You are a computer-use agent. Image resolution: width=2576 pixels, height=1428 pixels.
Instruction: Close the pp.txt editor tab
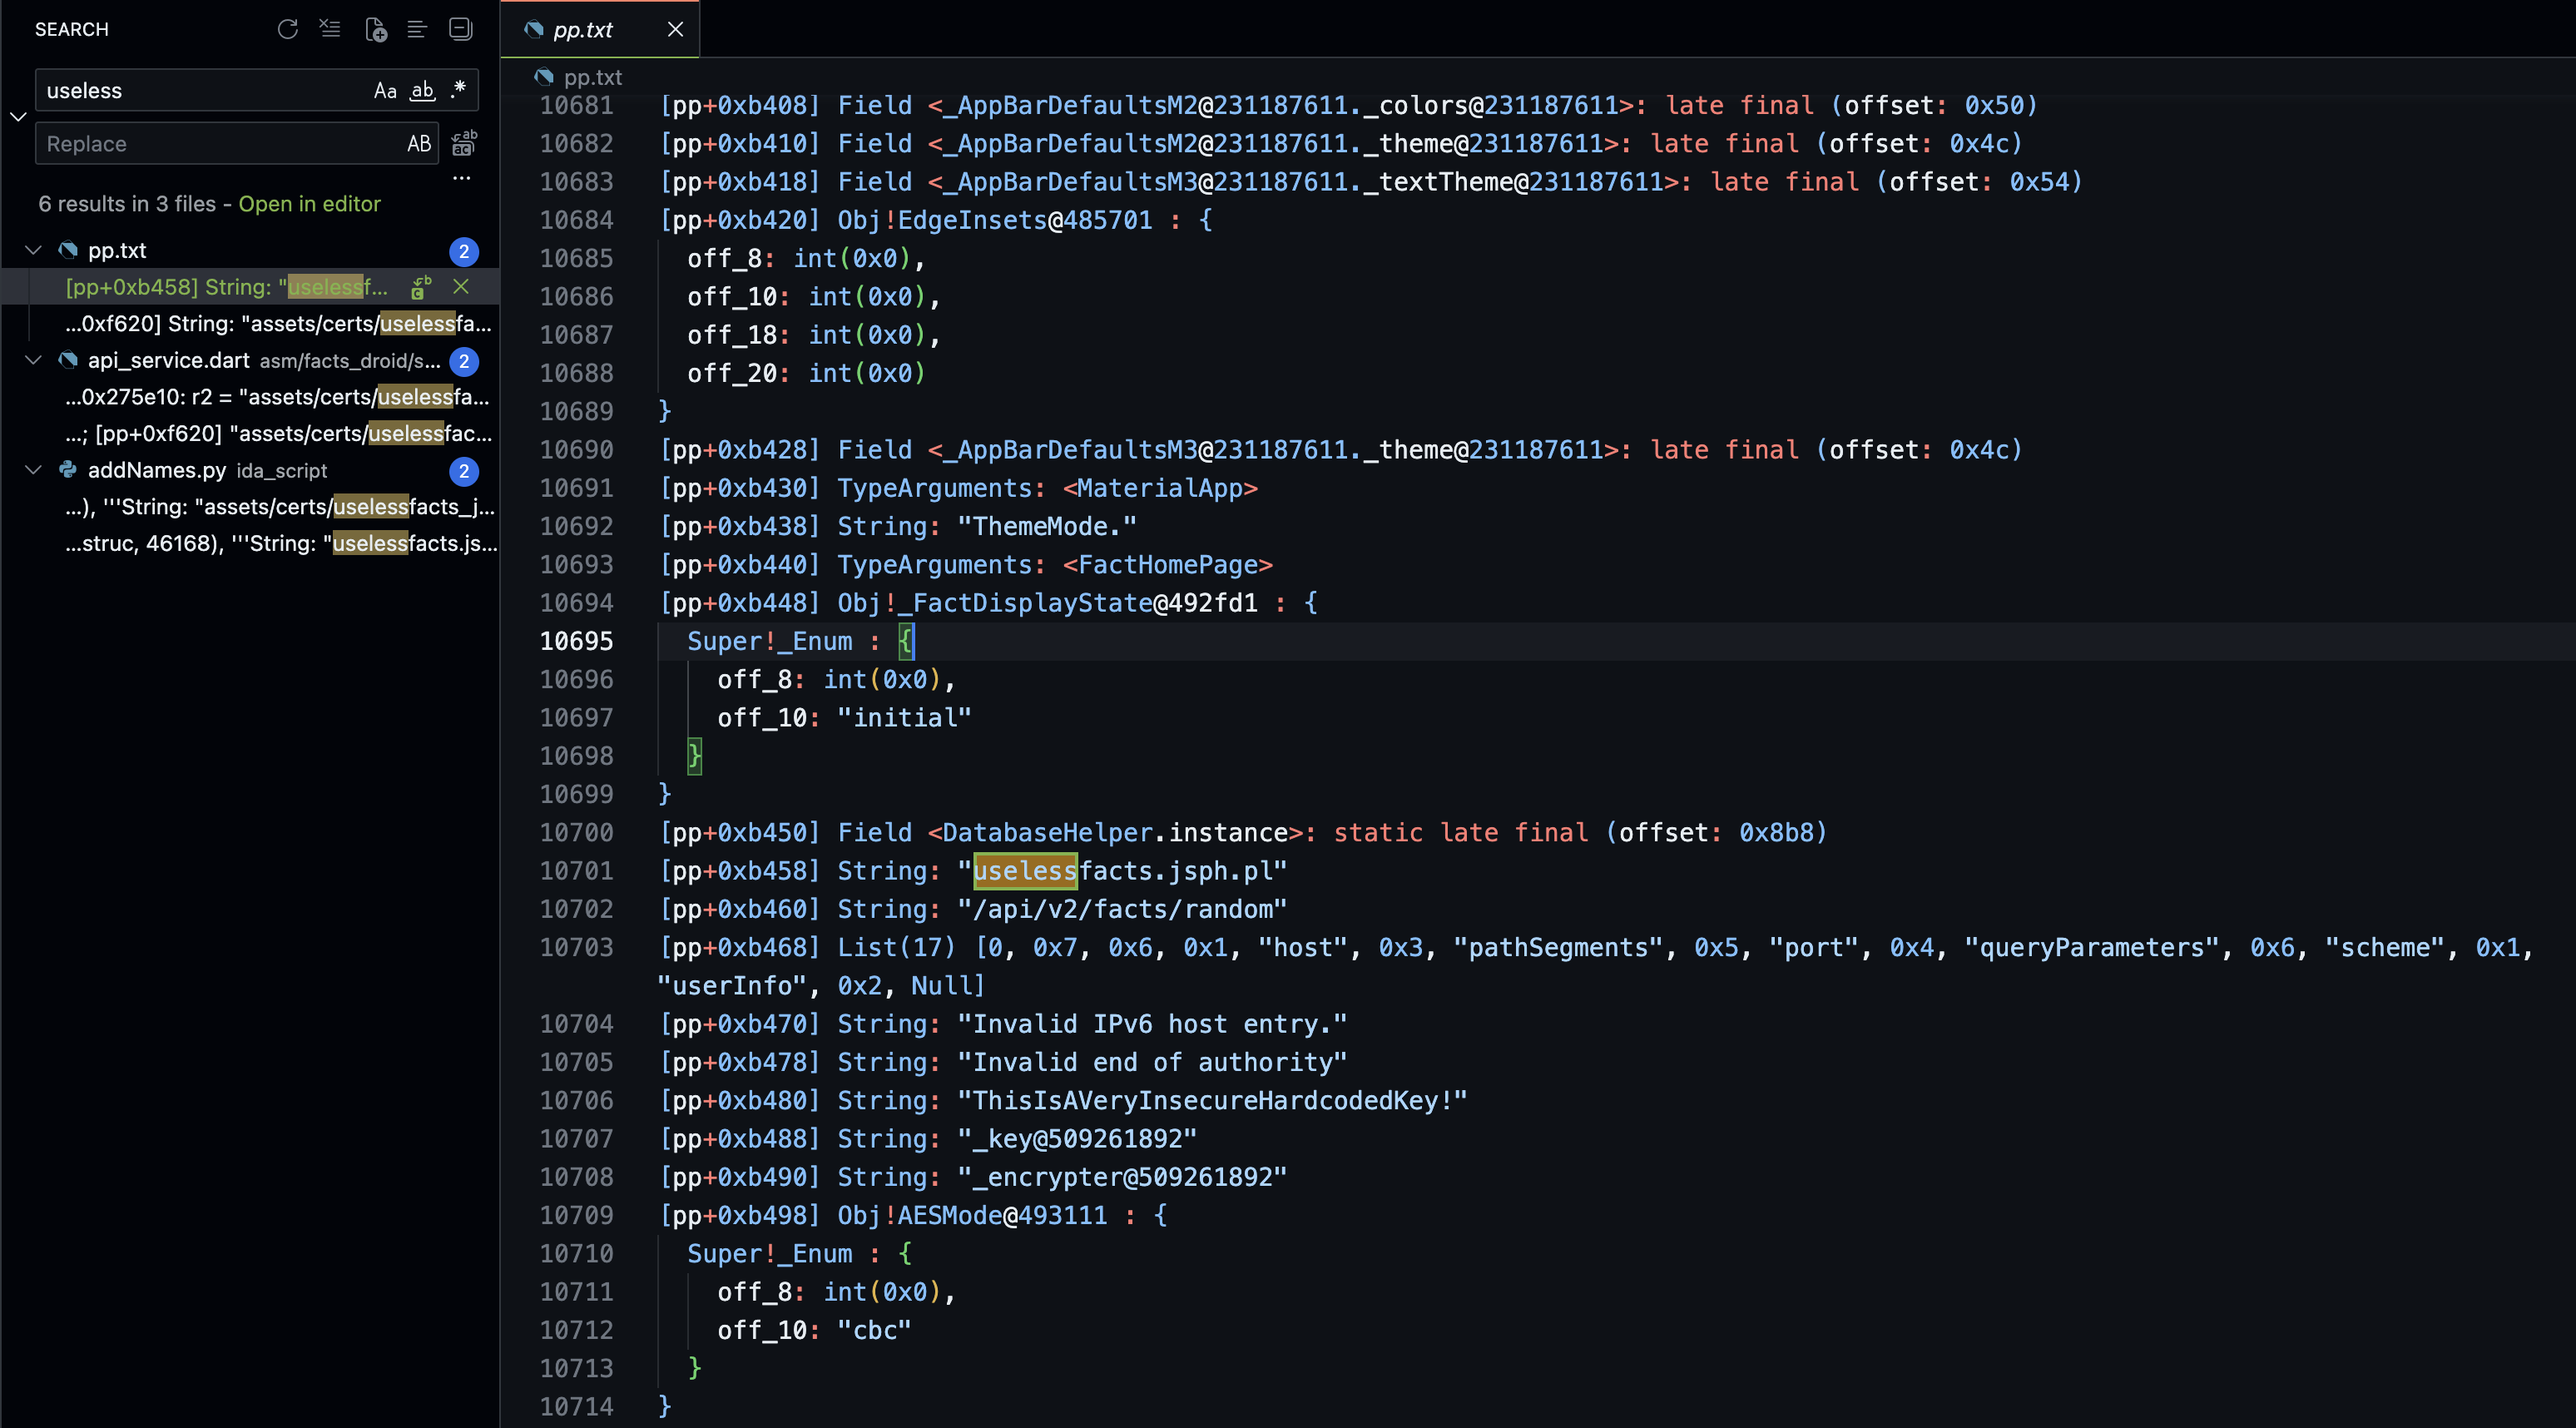(x=676, y=29)
